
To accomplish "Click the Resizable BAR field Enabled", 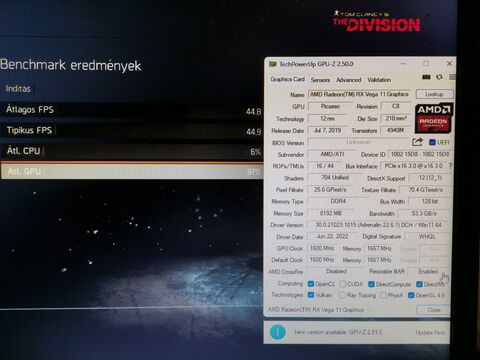I will pos(428,272).
